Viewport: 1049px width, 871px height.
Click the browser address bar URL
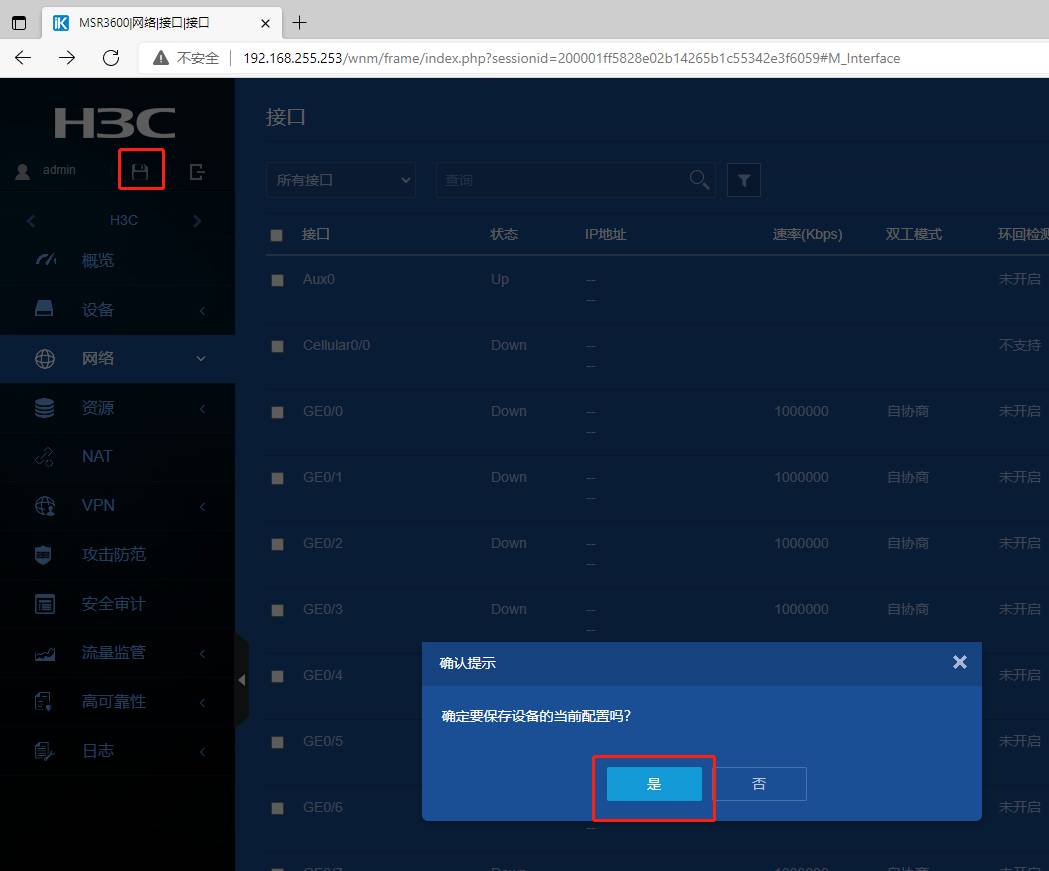(571, 58)
